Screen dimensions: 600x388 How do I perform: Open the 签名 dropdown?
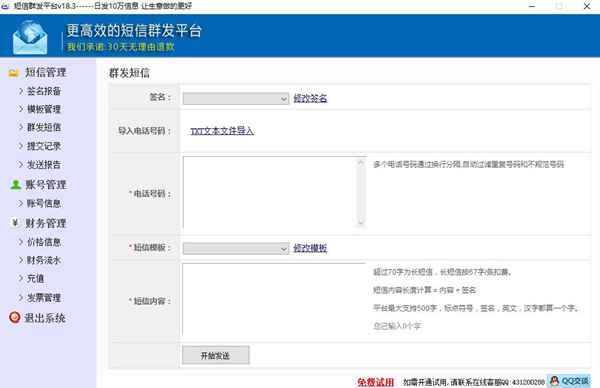tap(236, 99)
